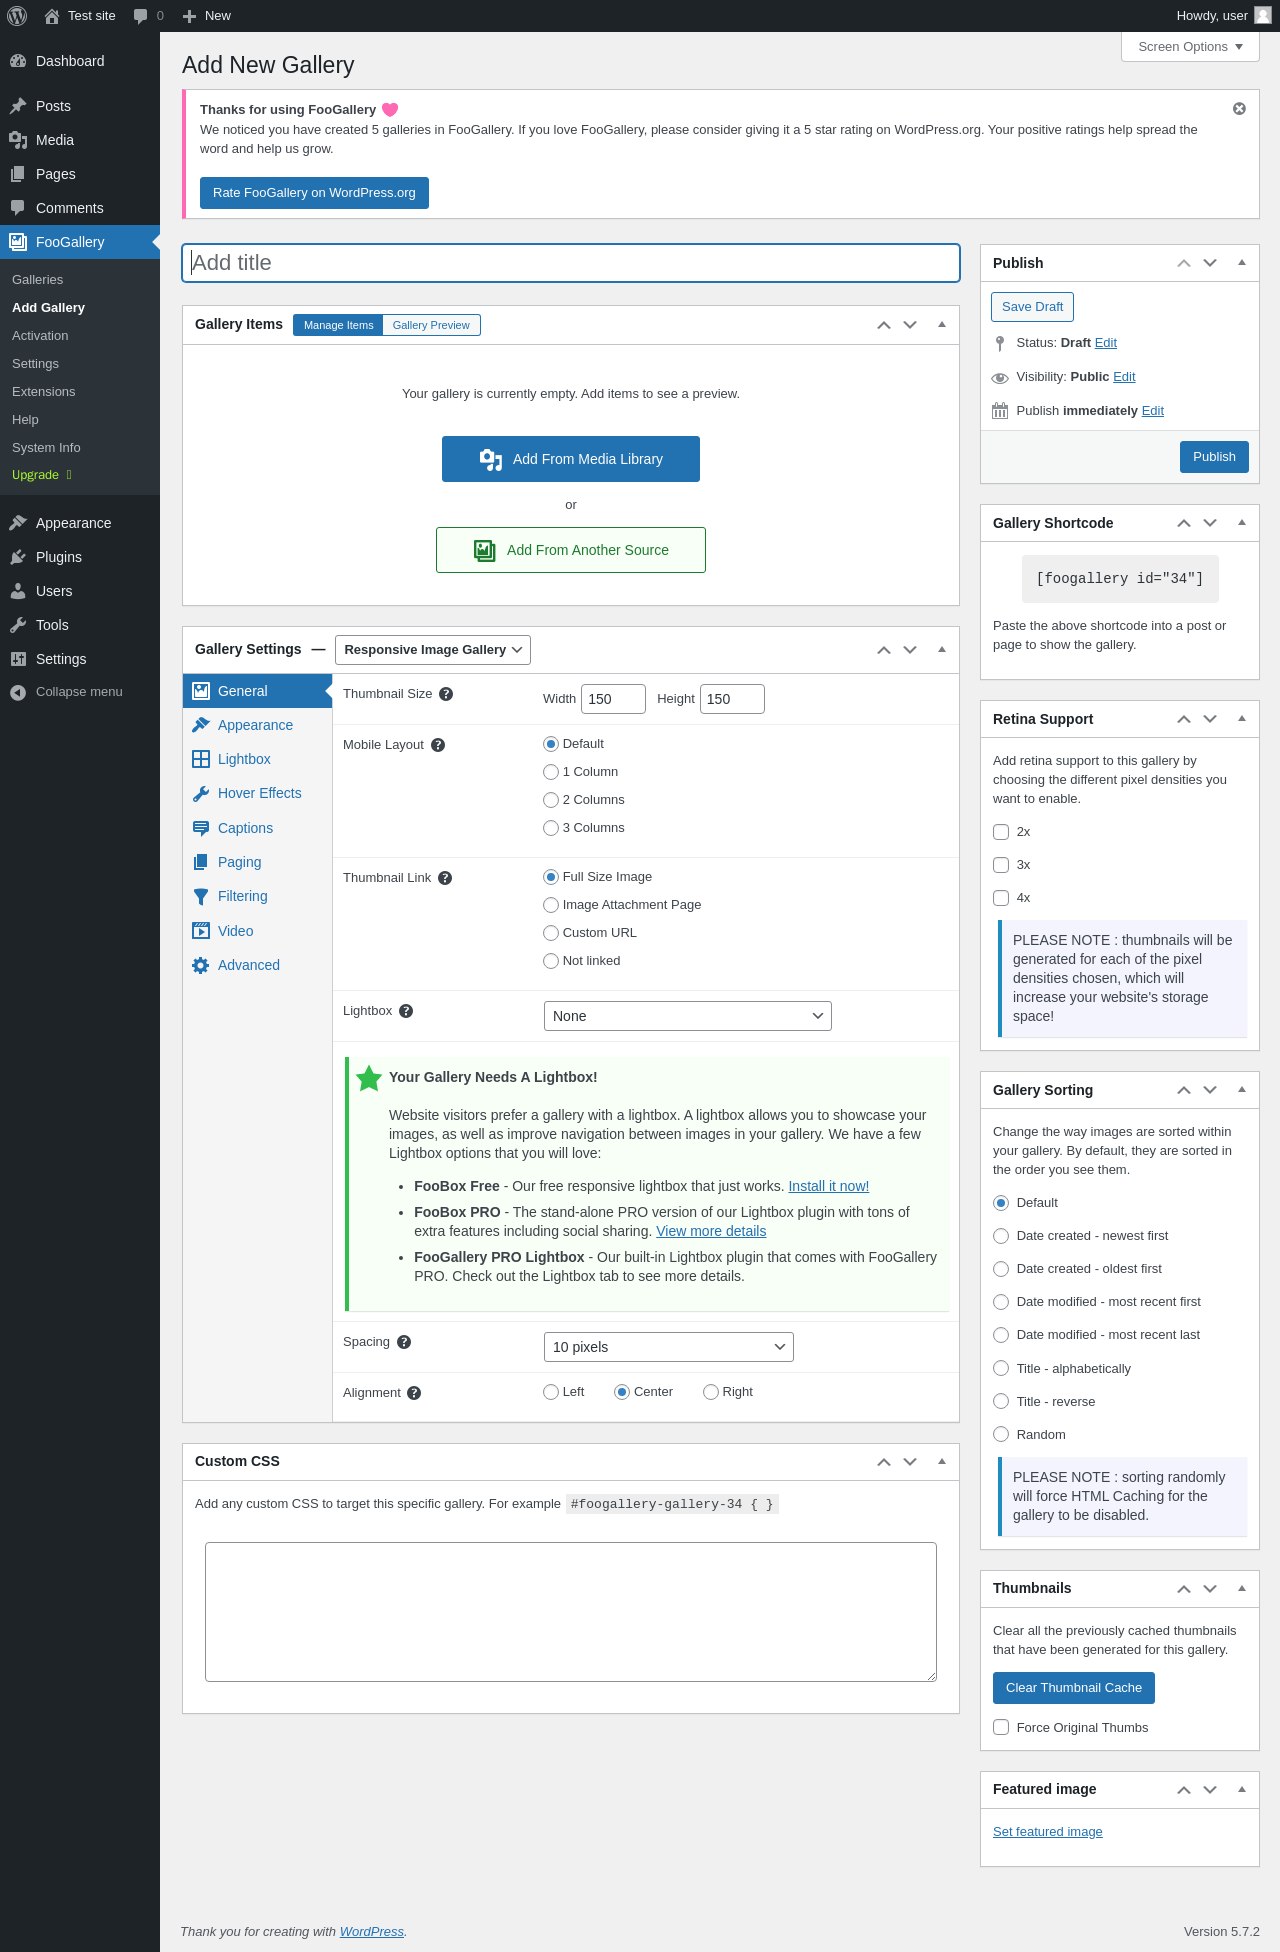Image resolution: width=1280 pixels, height=1952 pixels.
Task: Select the 3 Columns mobile layout
Action: tap(551, 828)
